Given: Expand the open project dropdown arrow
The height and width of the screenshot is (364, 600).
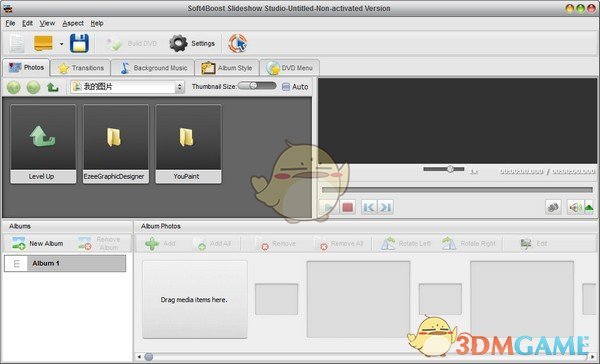Looking at the screenshot, I should coord(61,44).
